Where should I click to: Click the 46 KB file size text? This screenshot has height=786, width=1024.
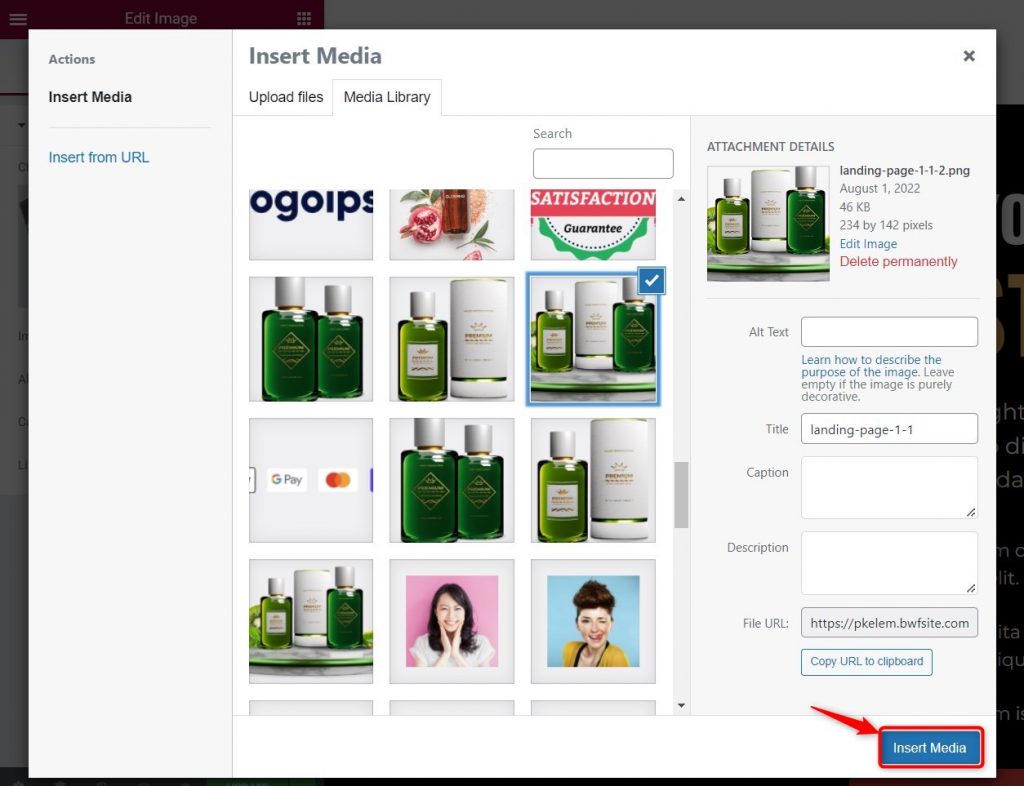coord(855,207)
